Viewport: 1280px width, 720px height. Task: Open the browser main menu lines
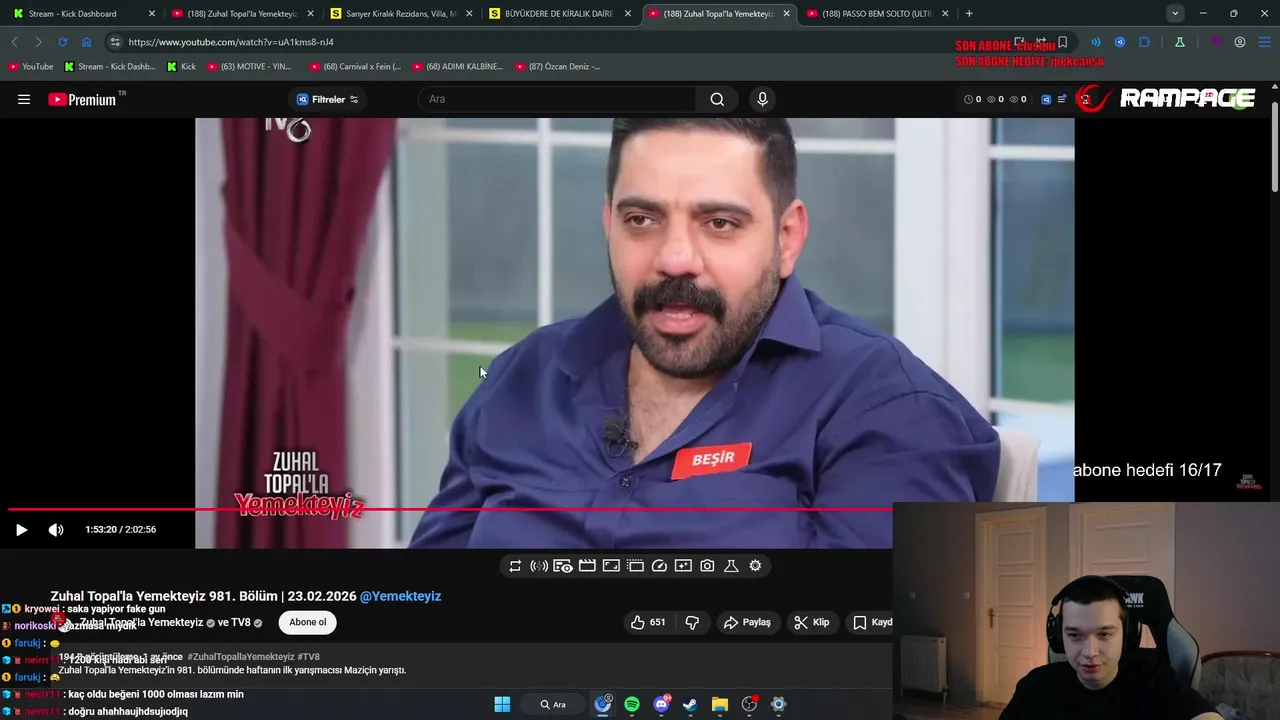(1264, 42)
